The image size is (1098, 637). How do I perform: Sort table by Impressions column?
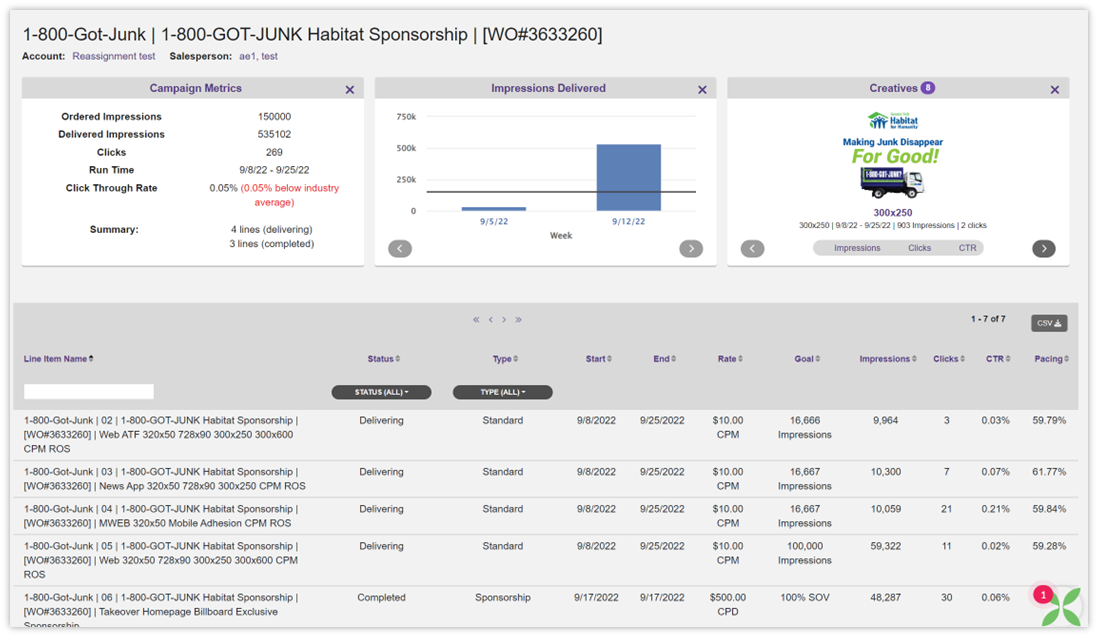pyautogui.click(x=888, y=359)
